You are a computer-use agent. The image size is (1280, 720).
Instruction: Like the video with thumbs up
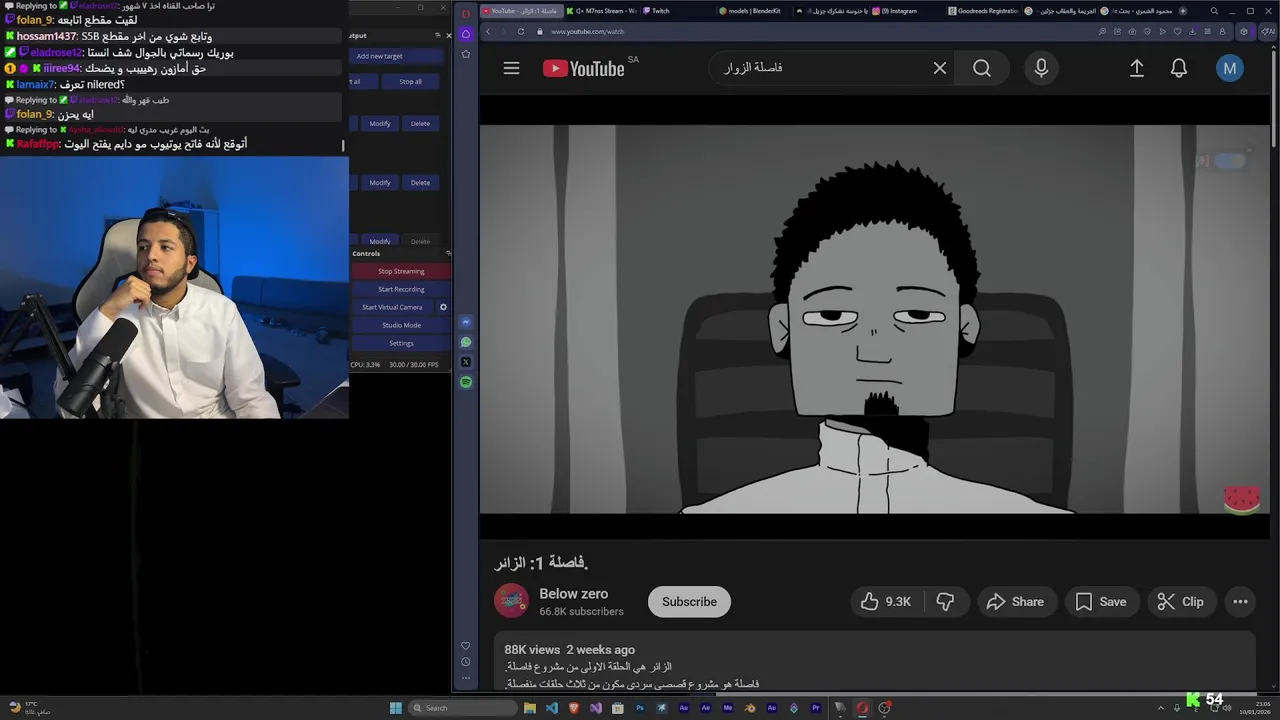(x=885, y=601)
